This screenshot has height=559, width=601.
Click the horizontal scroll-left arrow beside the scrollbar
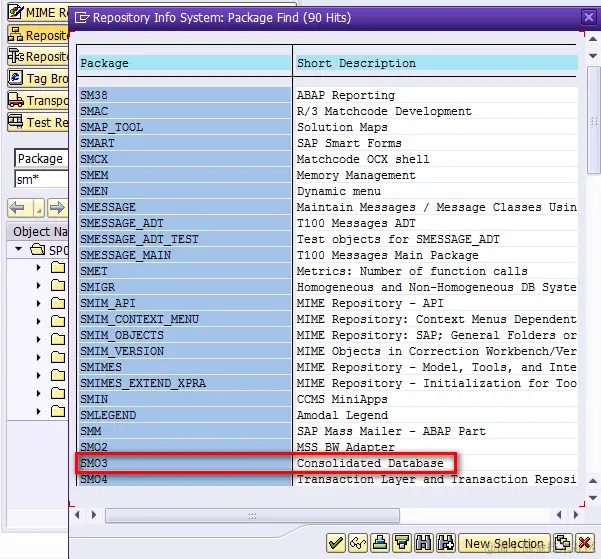(77, 515)
